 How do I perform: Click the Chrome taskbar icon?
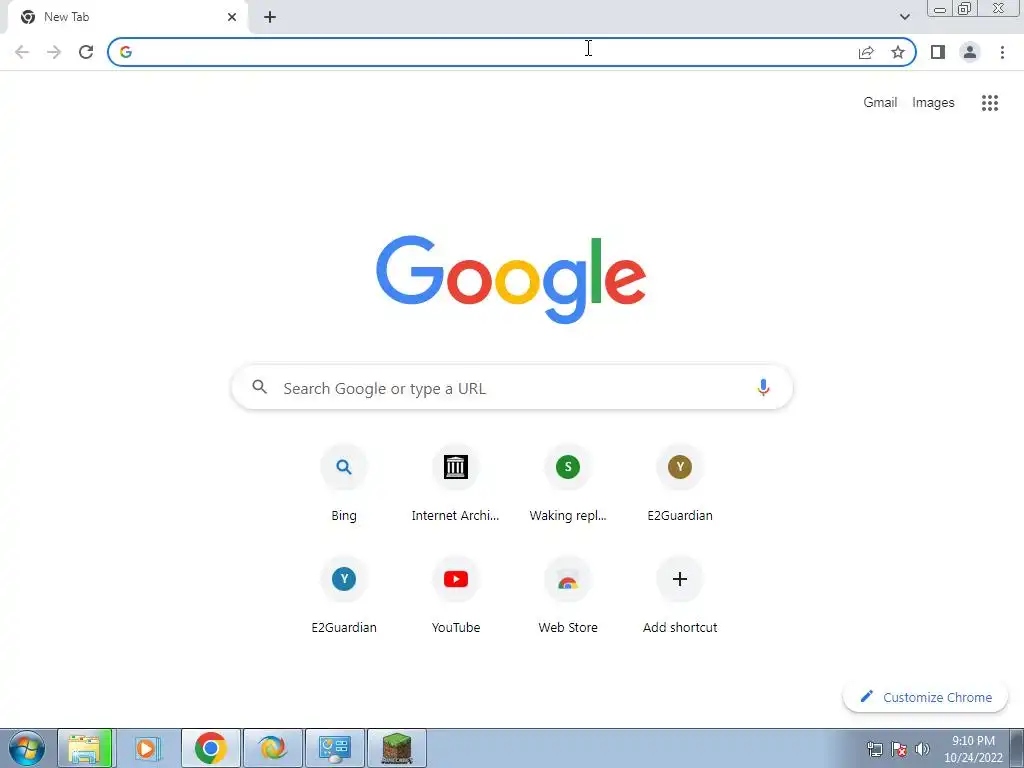[210, 748]
